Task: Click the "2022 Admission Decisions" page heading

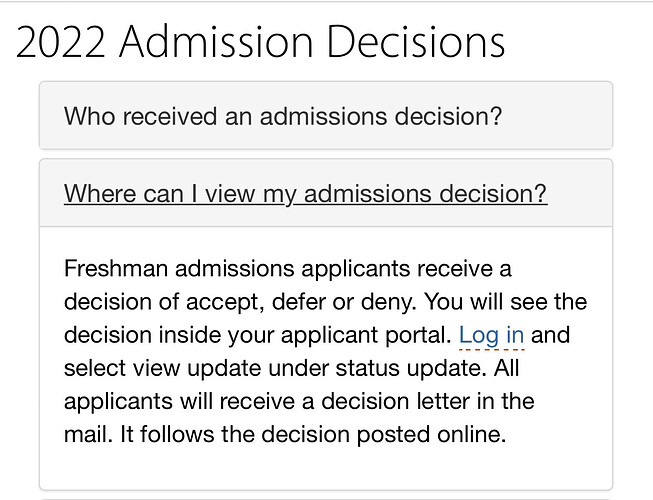Action: coord(261,42)
